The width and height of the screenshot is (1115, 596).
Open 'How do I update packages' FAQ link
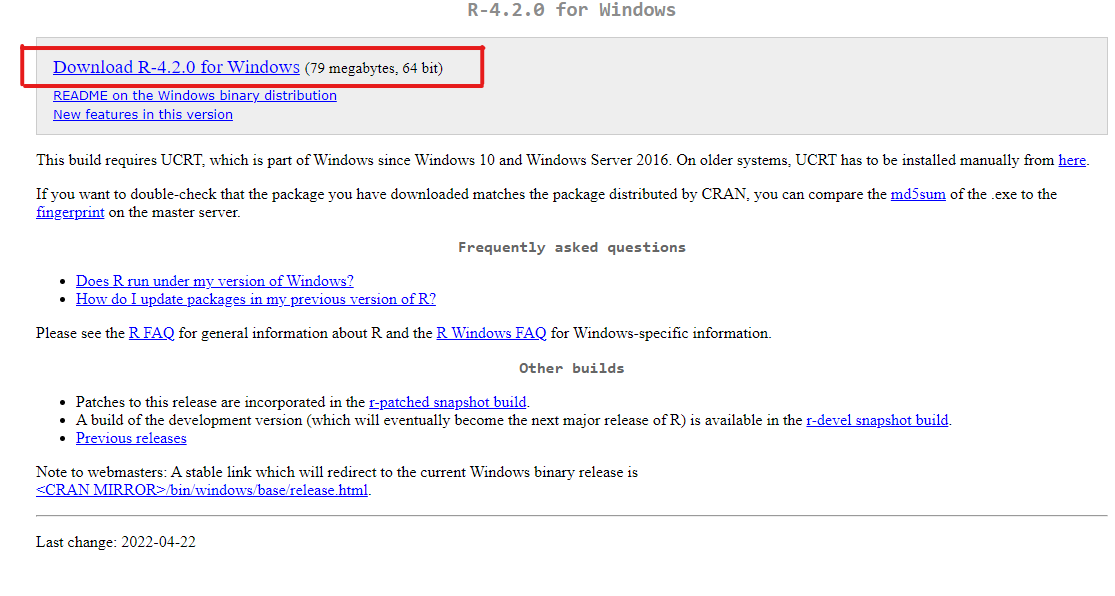(255, 299)
